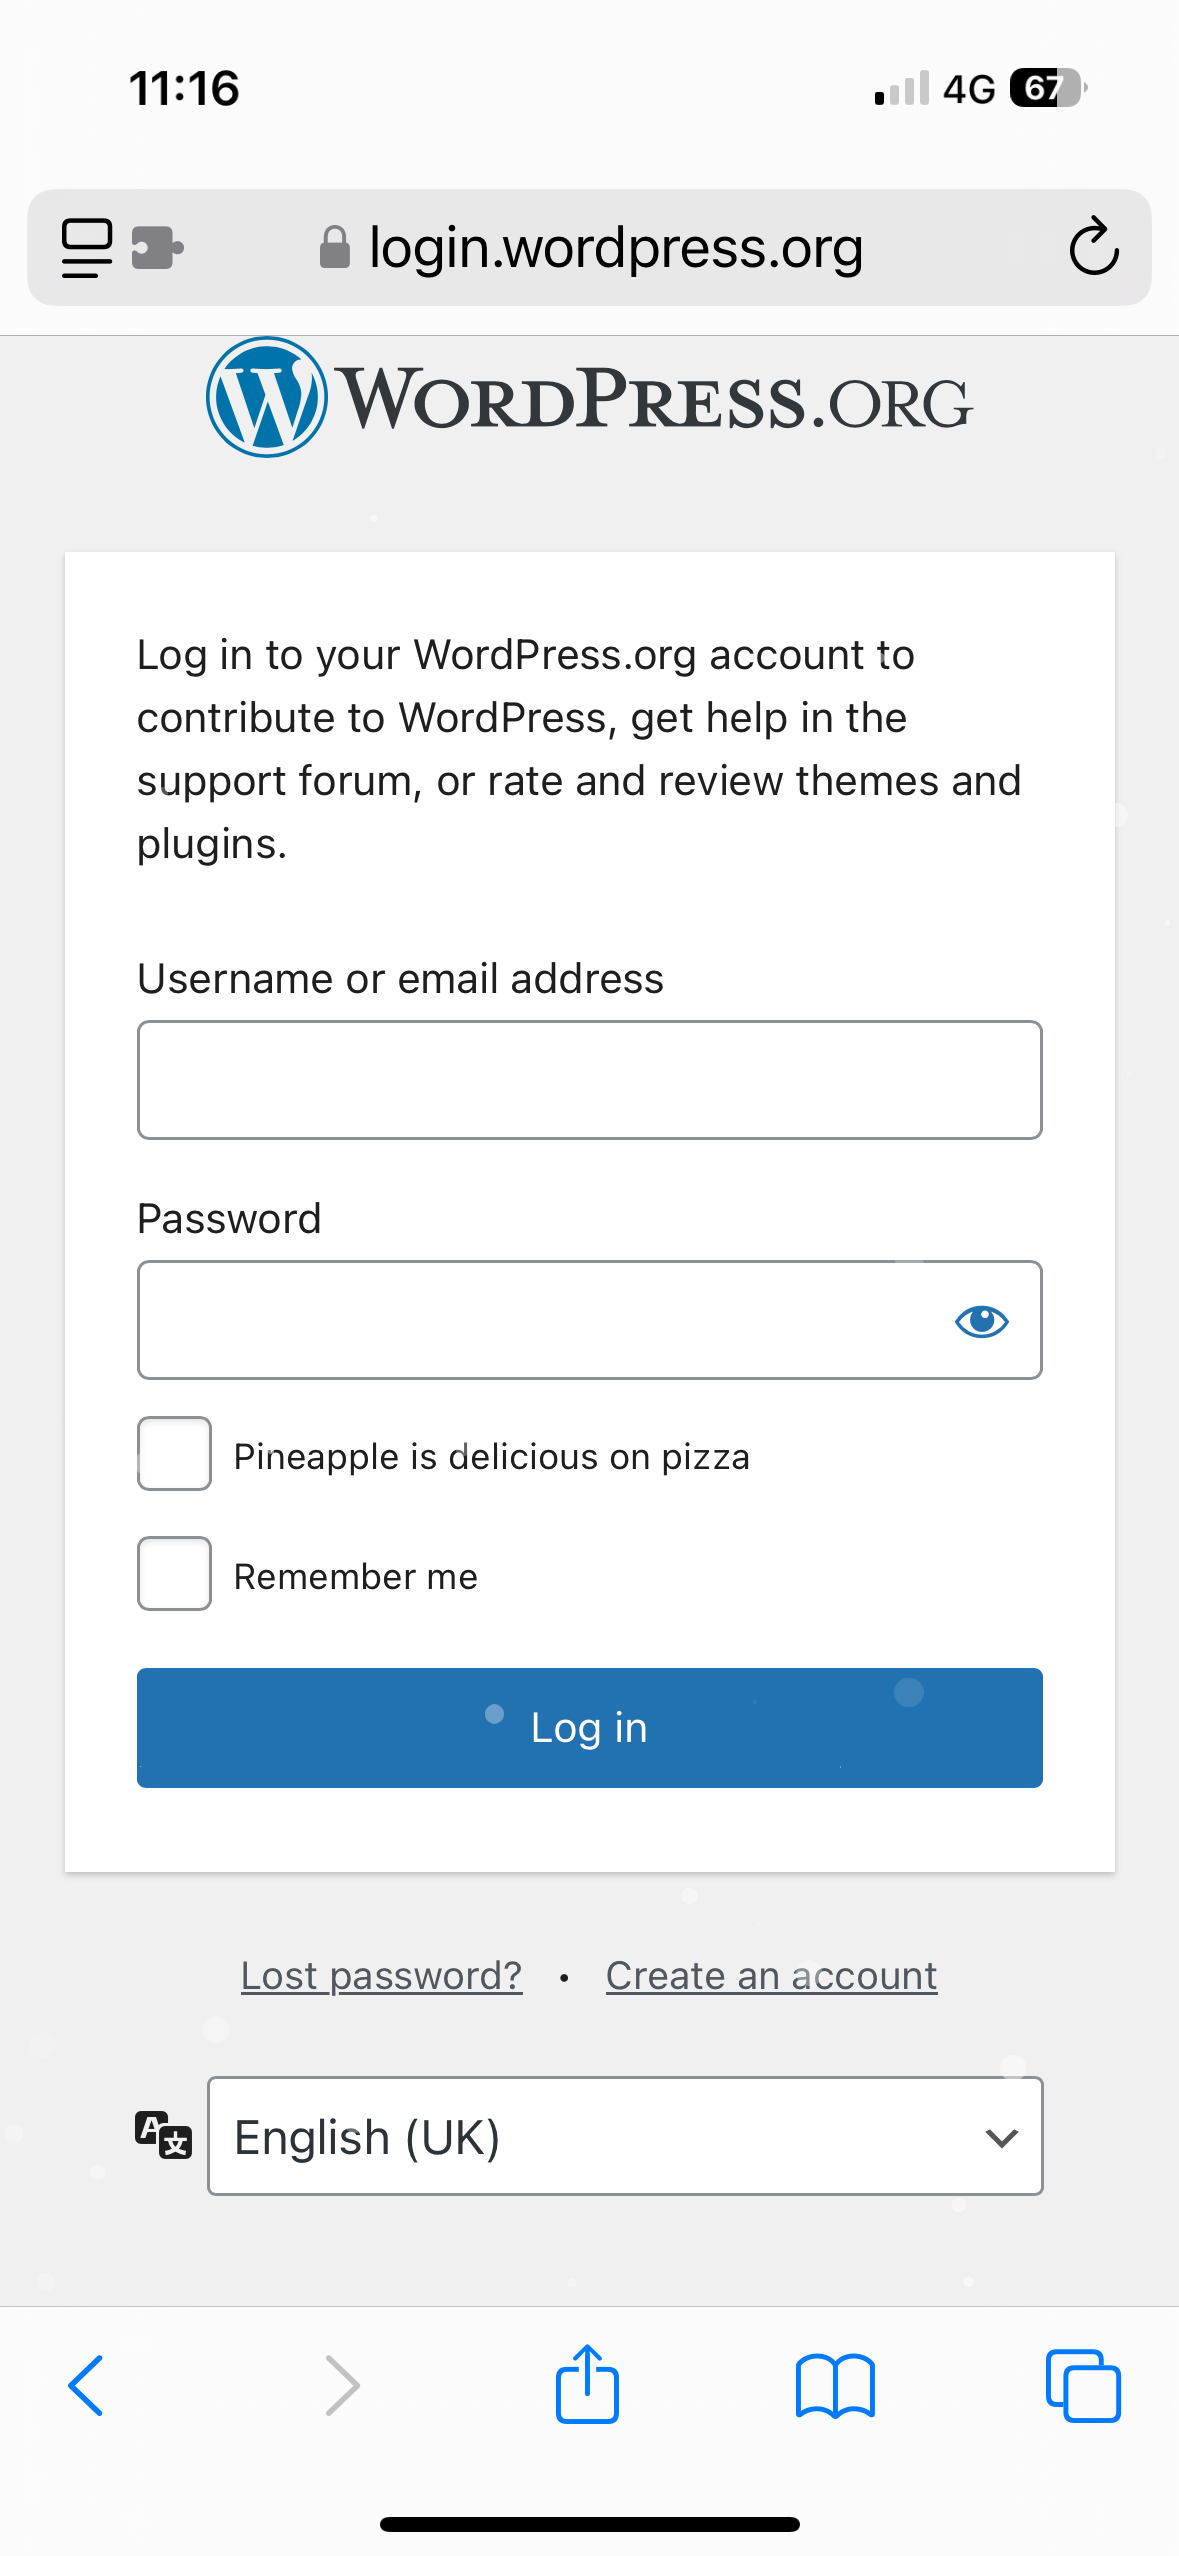The width and height of the screenshot is (1179, 2556).
Task: Show password with the eye icon
Action: [982, 1321]
